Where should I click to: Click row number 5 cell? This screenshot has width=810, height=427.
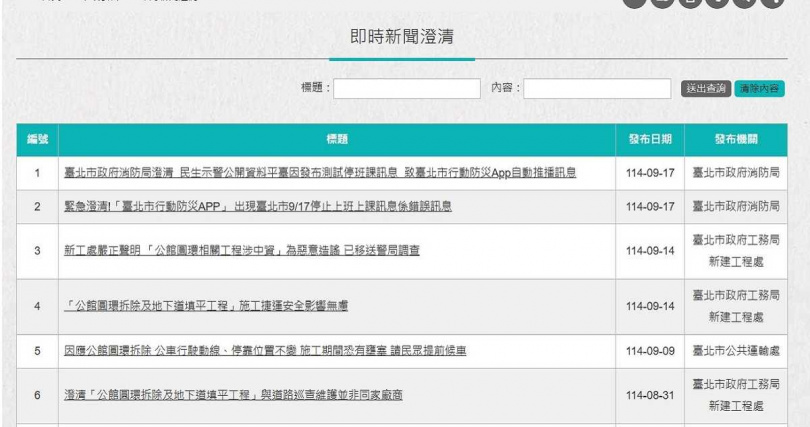37,351
